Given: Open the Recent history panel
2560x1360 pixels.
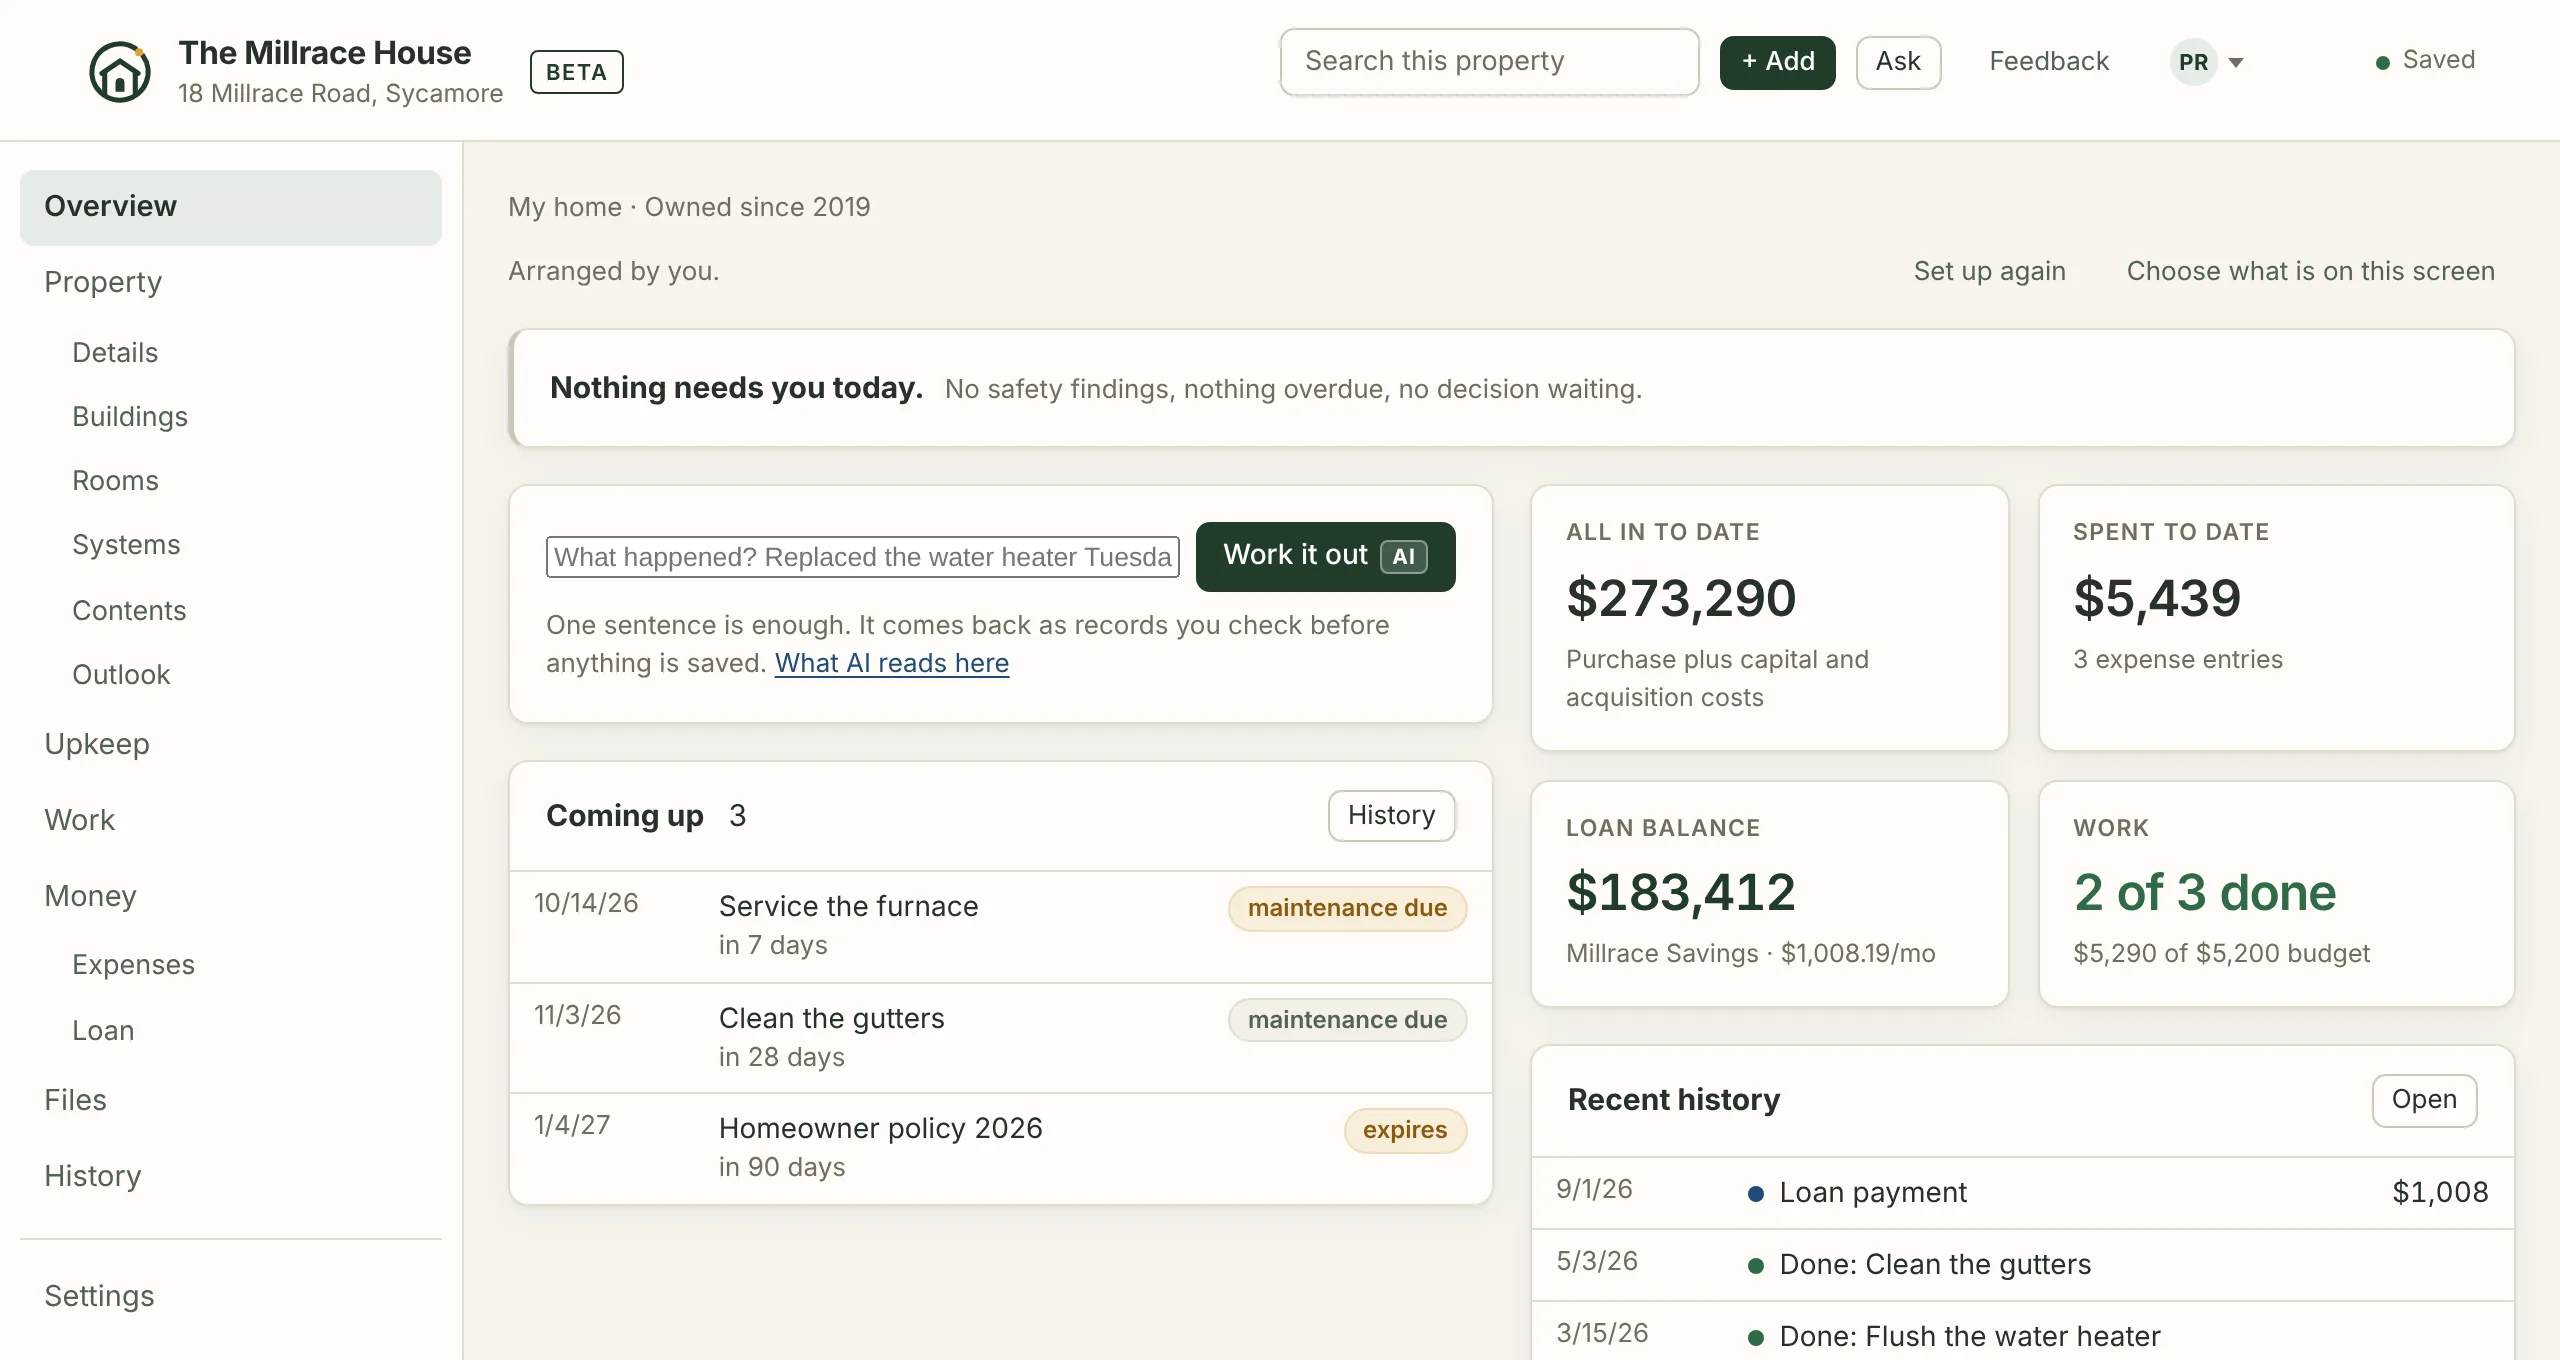Looking at the screenshot, I should 2423,1100.
